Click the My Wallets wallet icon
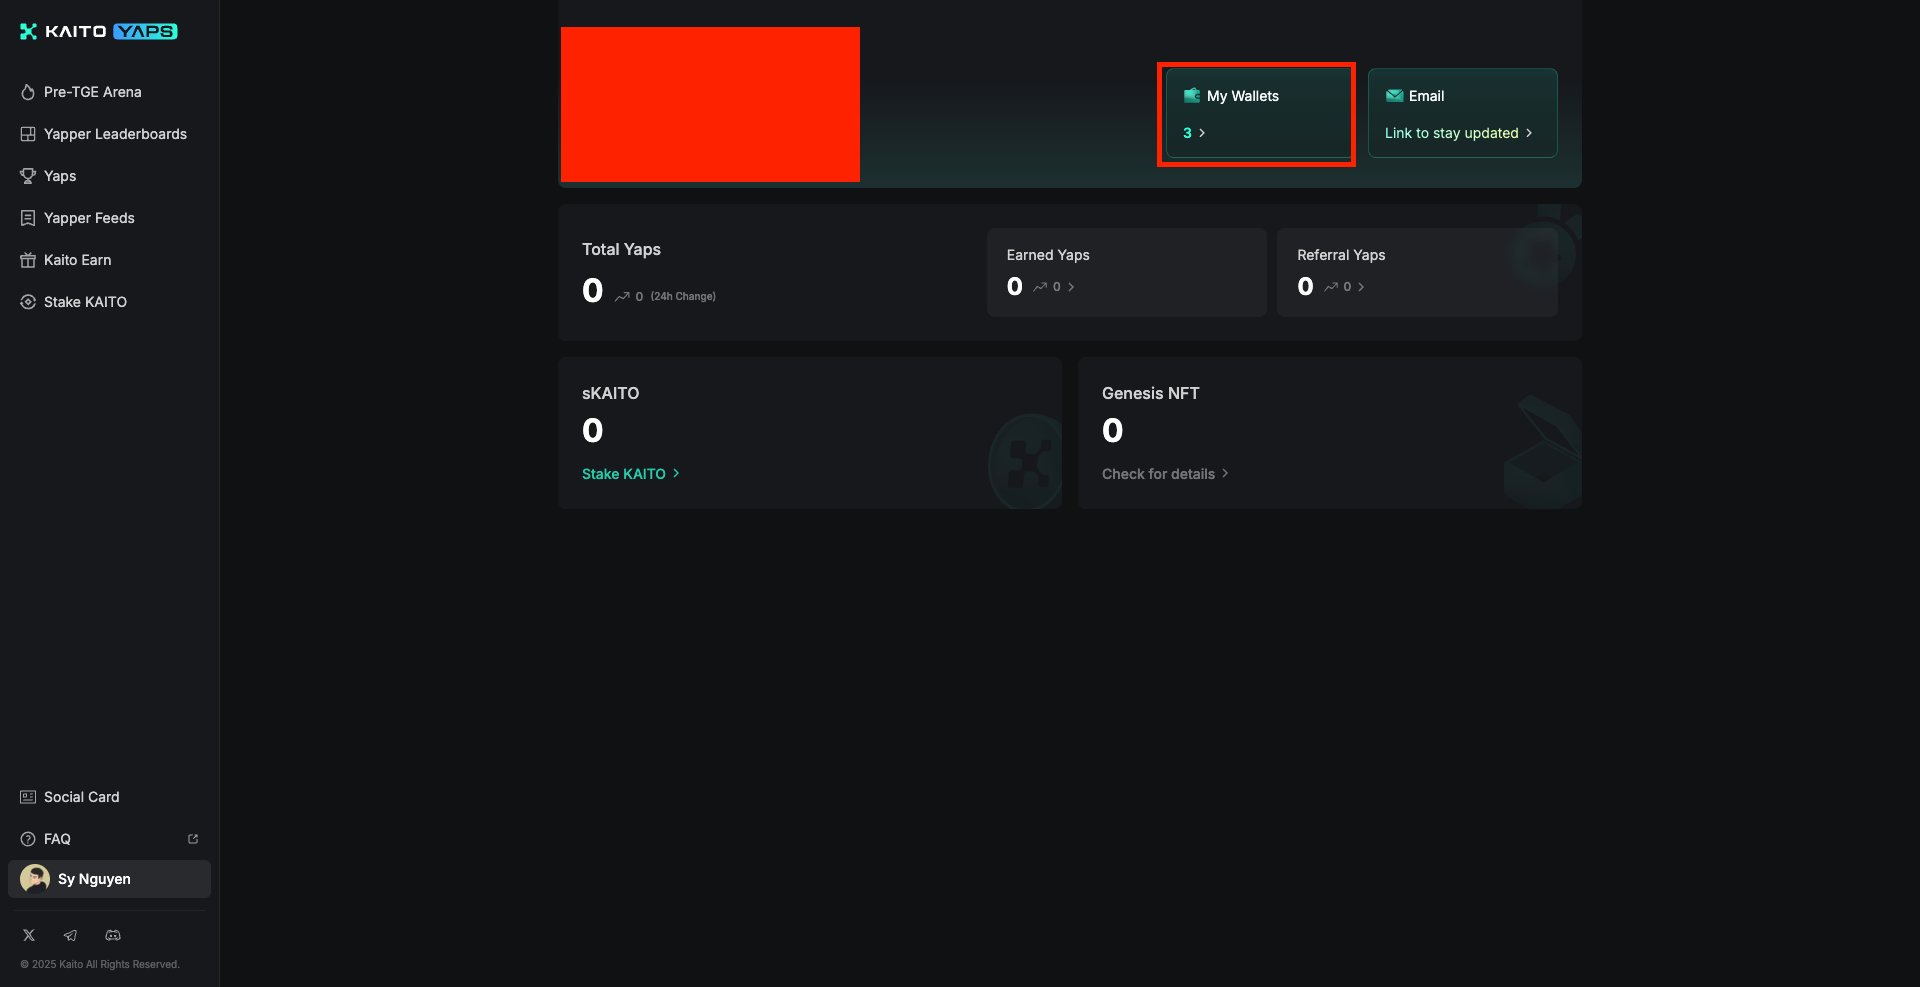The height and width of the screenshot is (987, 1920). 1192,96
